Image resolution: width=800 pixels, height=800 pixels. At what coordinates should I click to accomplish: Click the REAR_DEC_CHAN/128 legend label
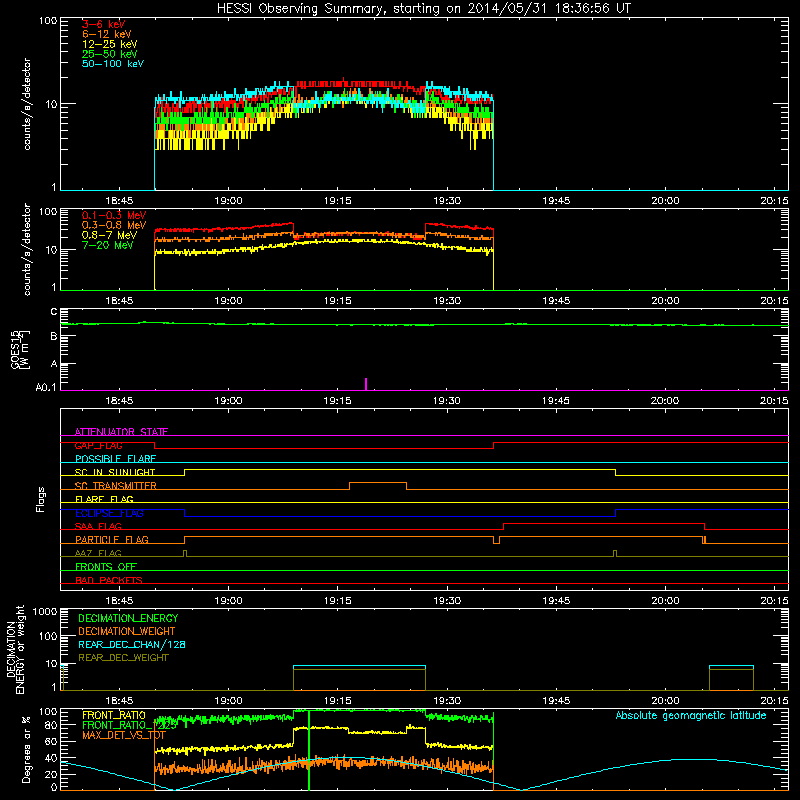click(x=132, y=644)
